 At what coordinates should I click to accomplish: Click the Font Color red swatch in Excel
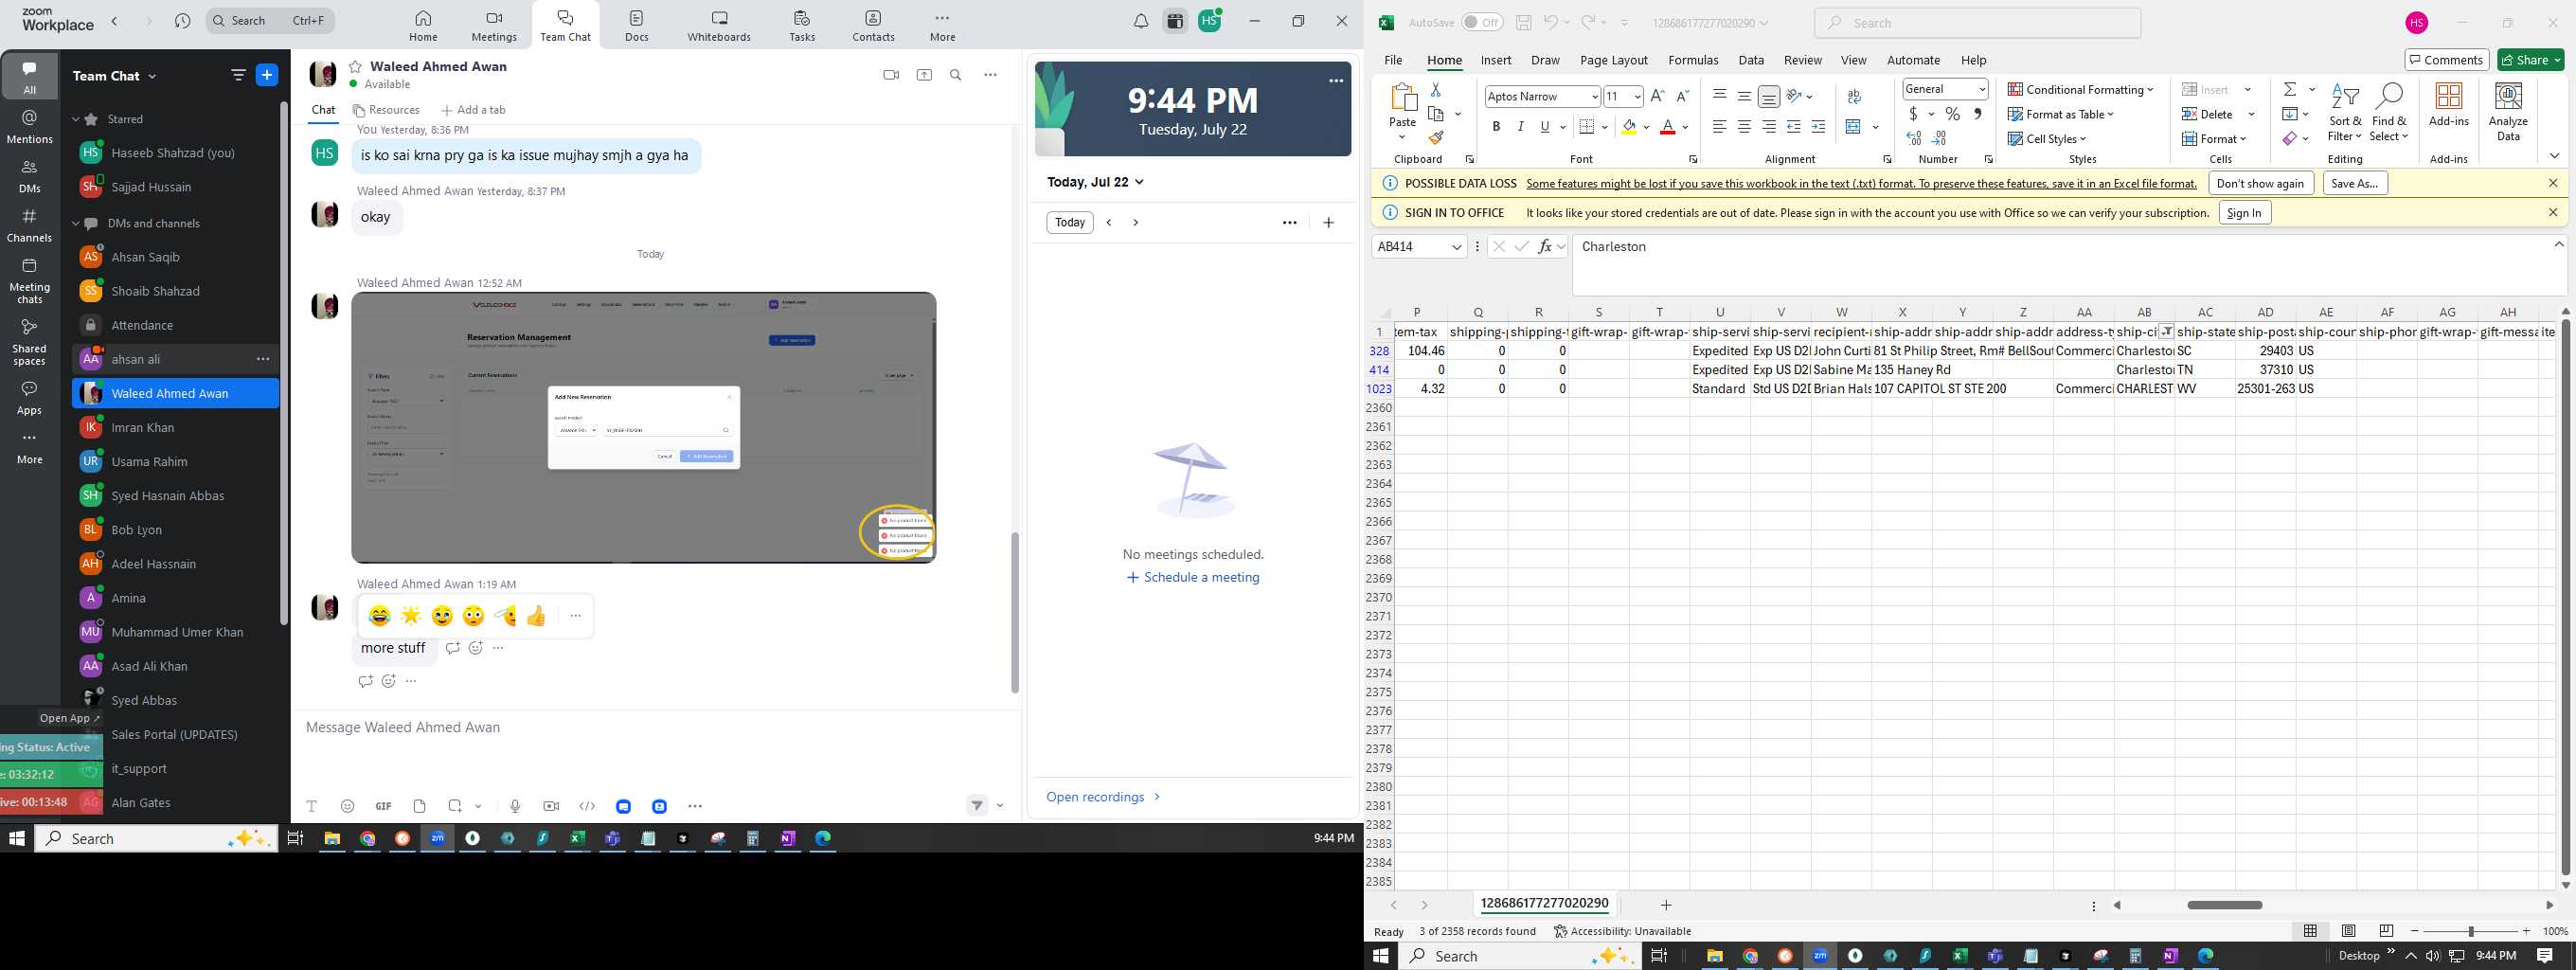pyautogui.click(x=1667, y=127)
